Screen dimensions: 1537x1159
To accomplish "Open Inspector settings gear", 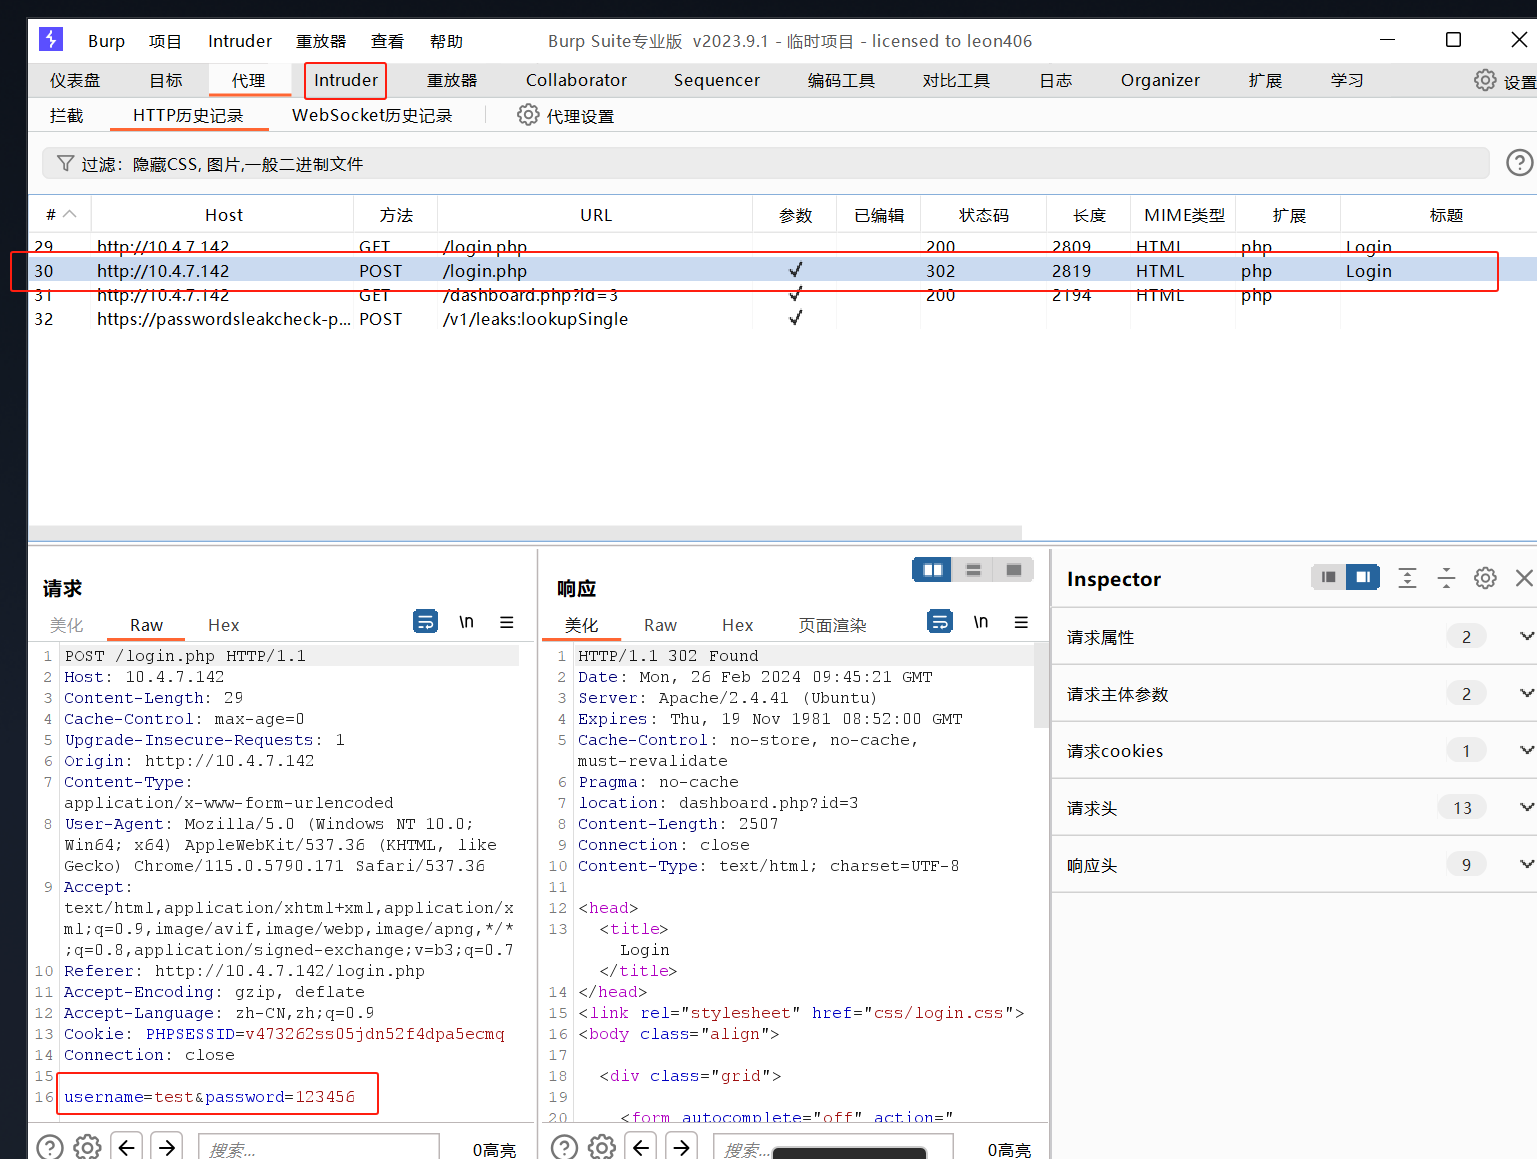I will pos(1485,577).
